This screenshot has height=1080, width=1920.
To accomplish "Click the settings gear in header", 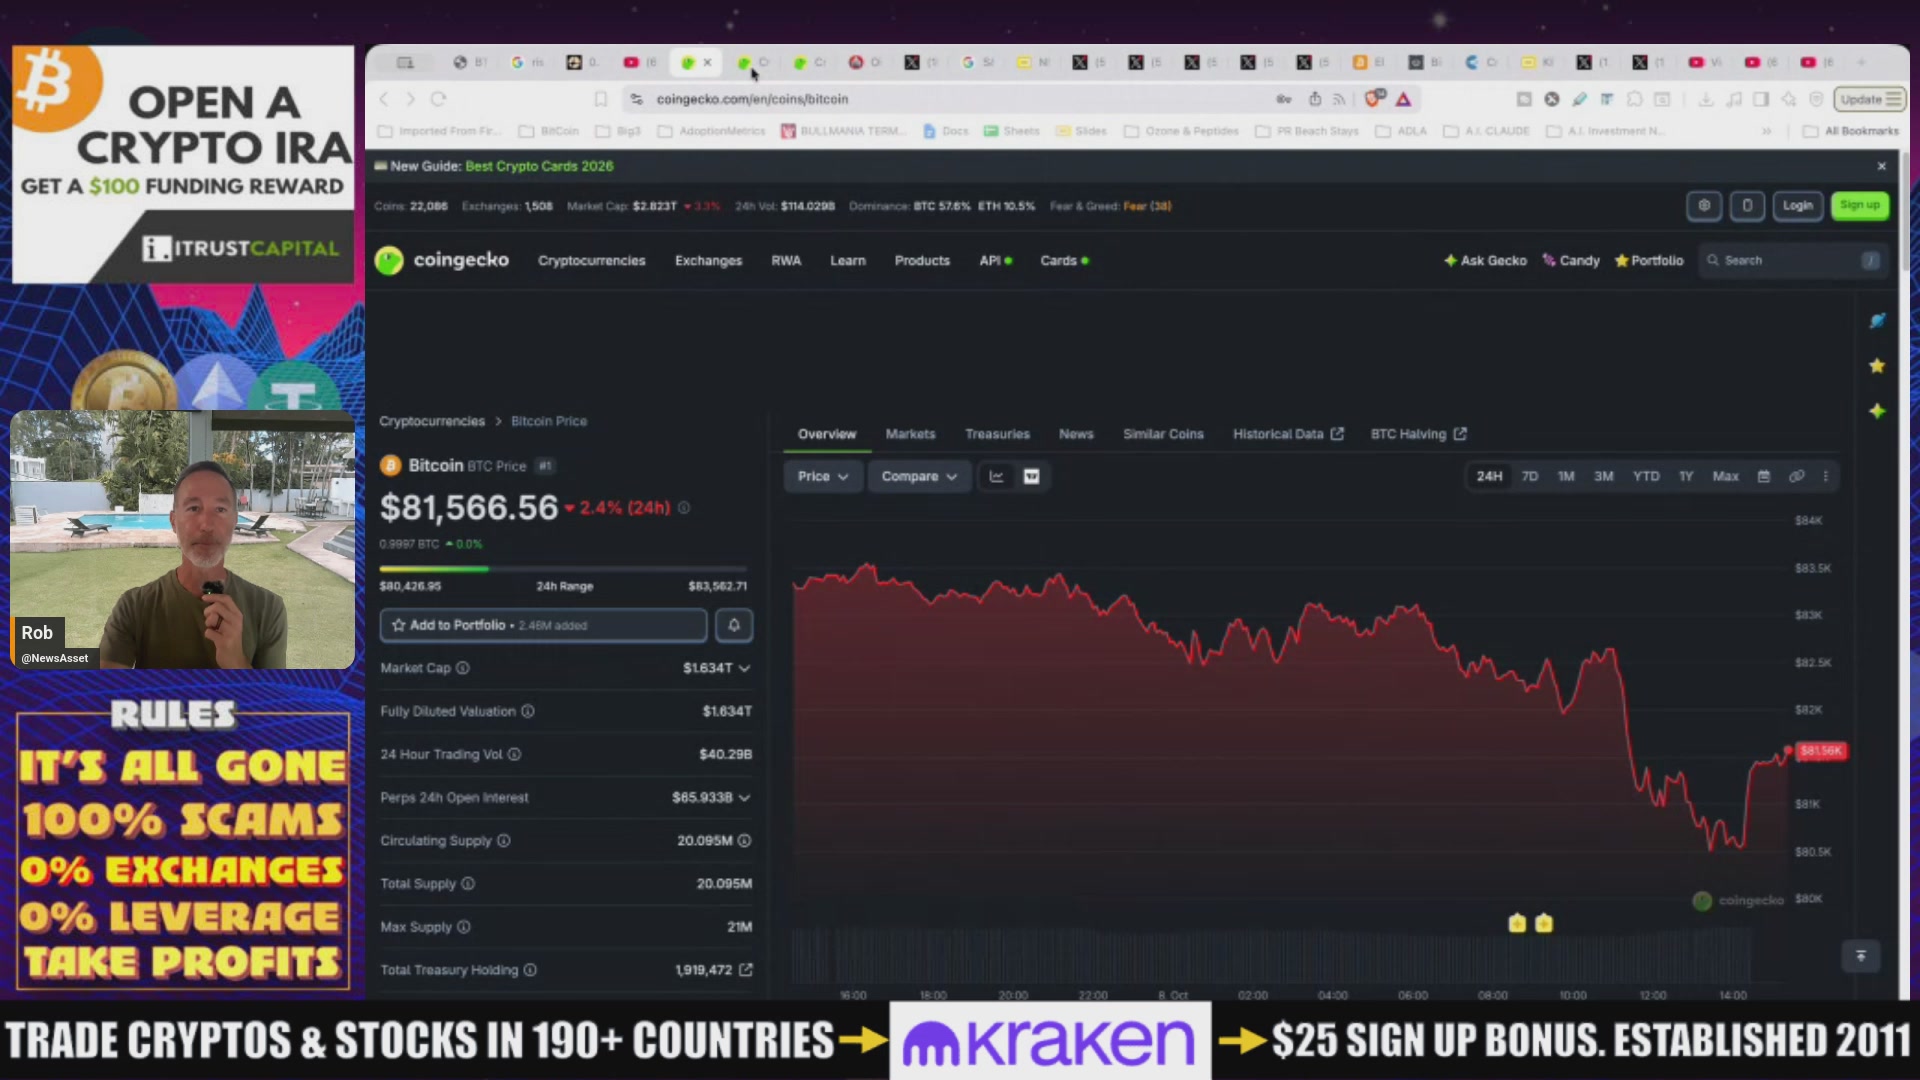I will pyautogui.click(x=1704, y=205).
